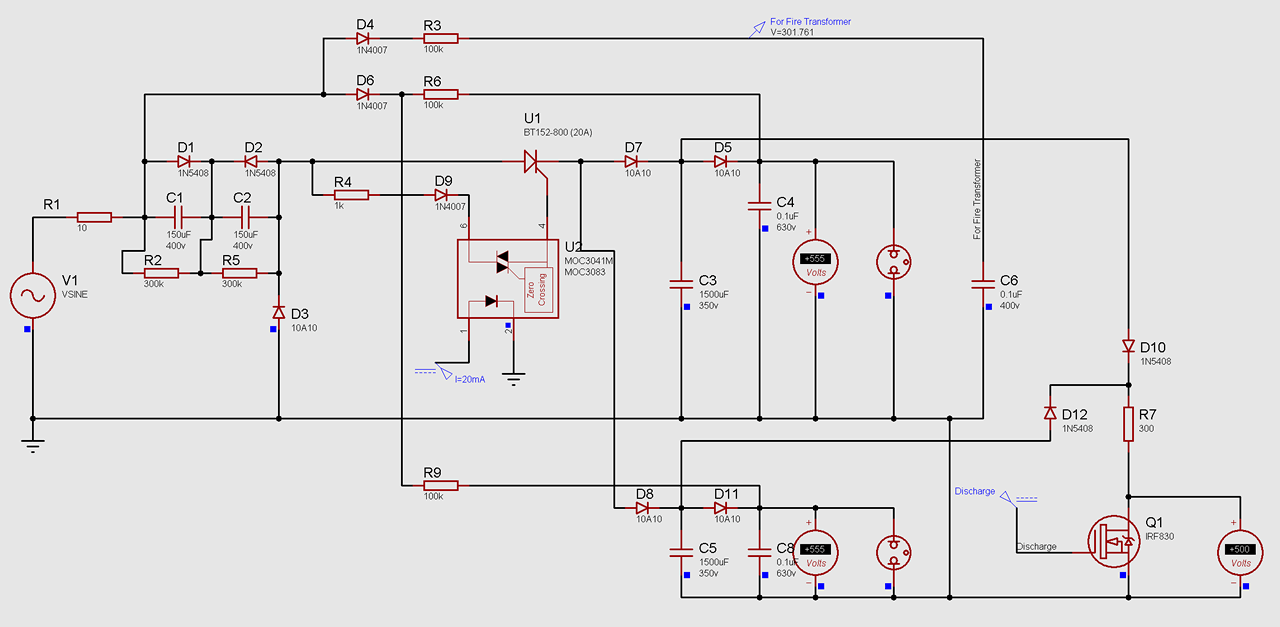Click the 1N5408 label beside D12
This screenshot has height=627, width=1280.
1078,429
